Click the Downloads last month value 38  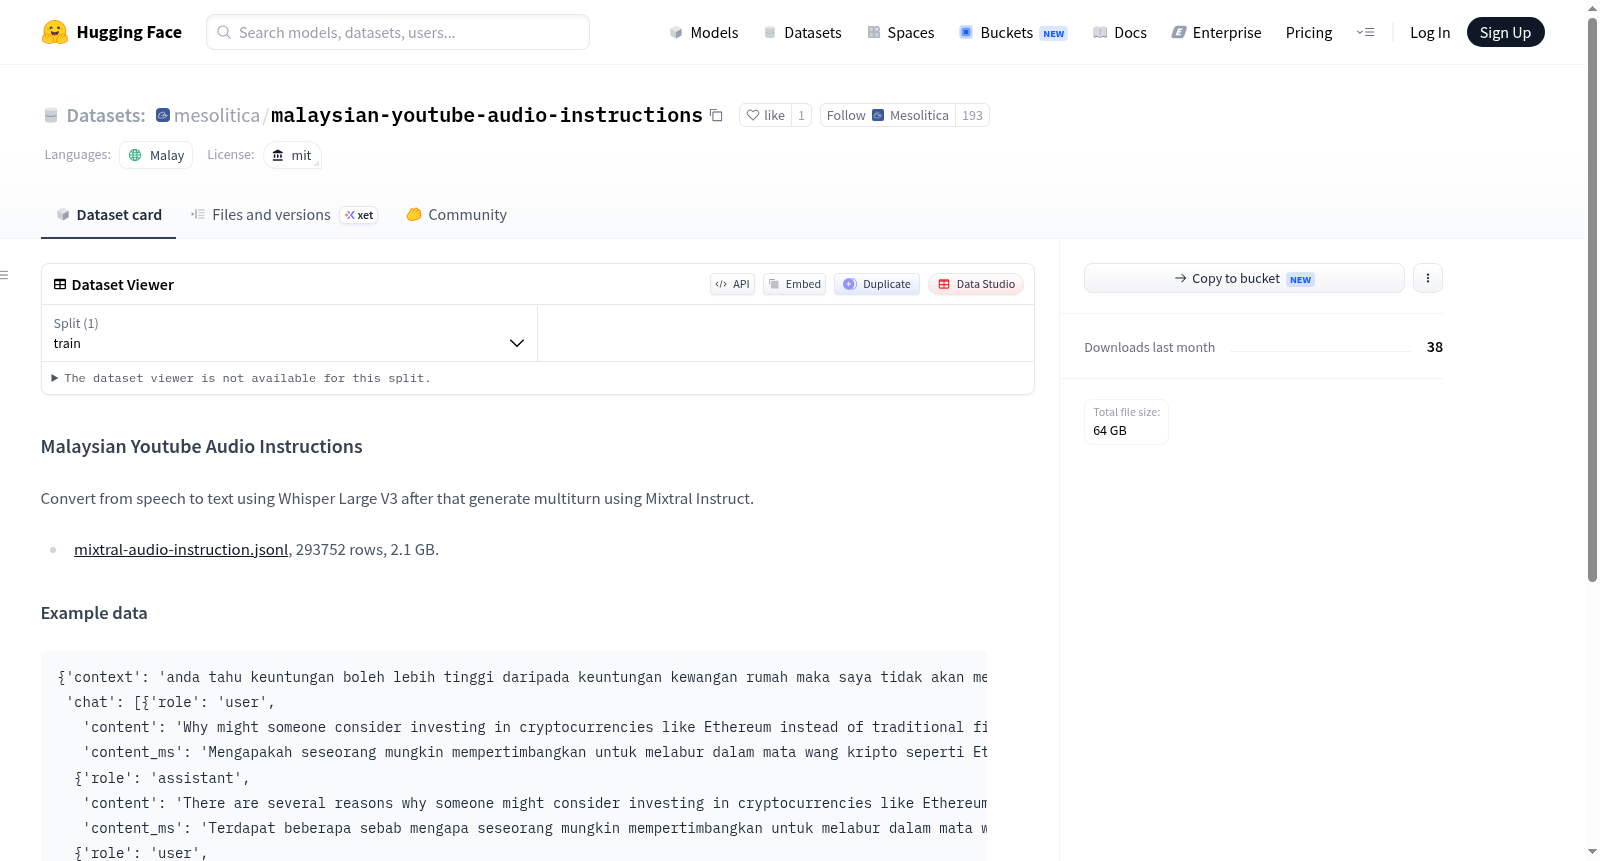click(x=1434, y=347)
